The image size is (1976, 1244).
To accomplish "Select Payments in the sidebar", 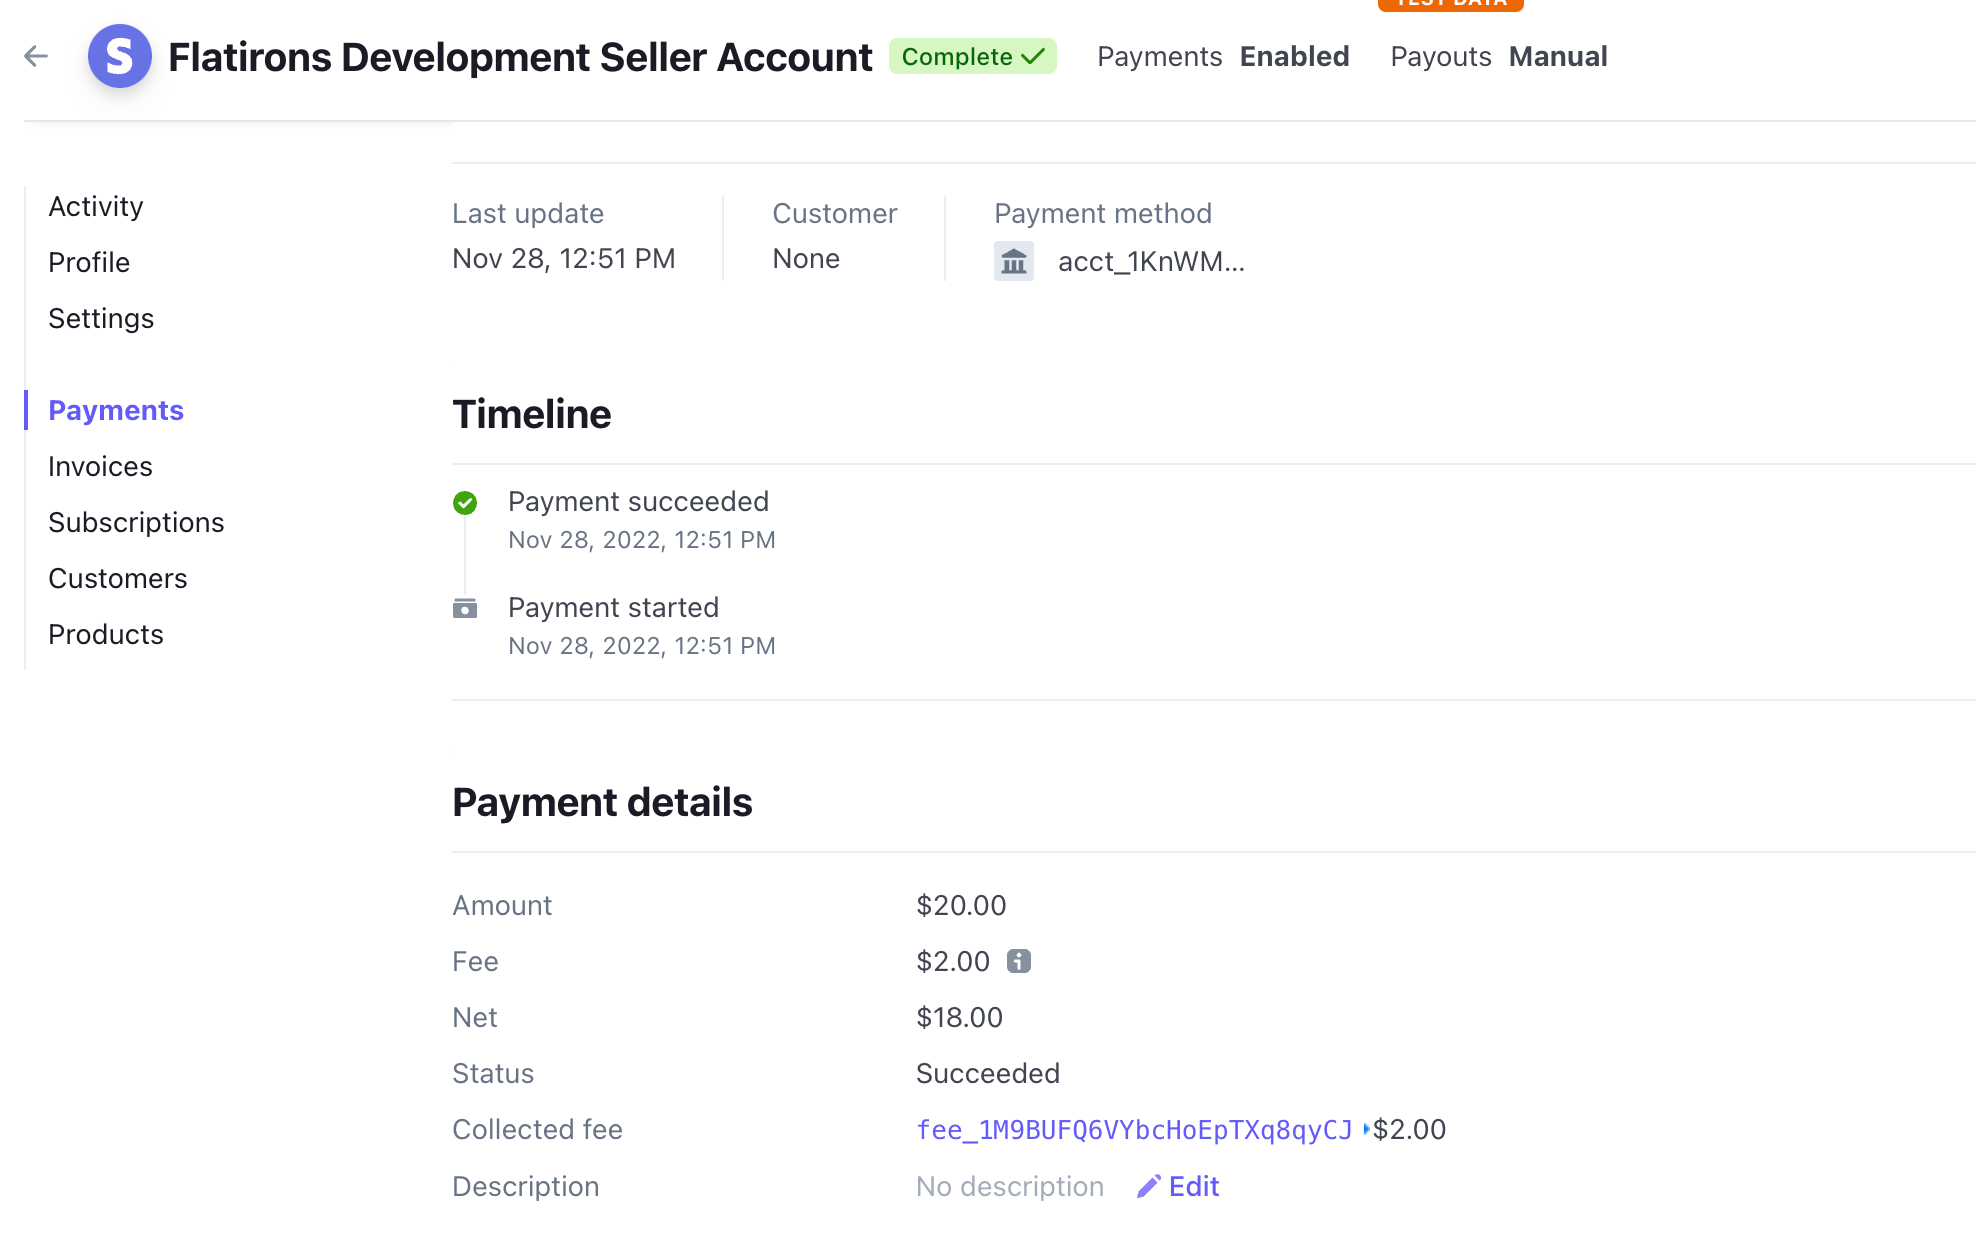I will click(x=116, y=410).
